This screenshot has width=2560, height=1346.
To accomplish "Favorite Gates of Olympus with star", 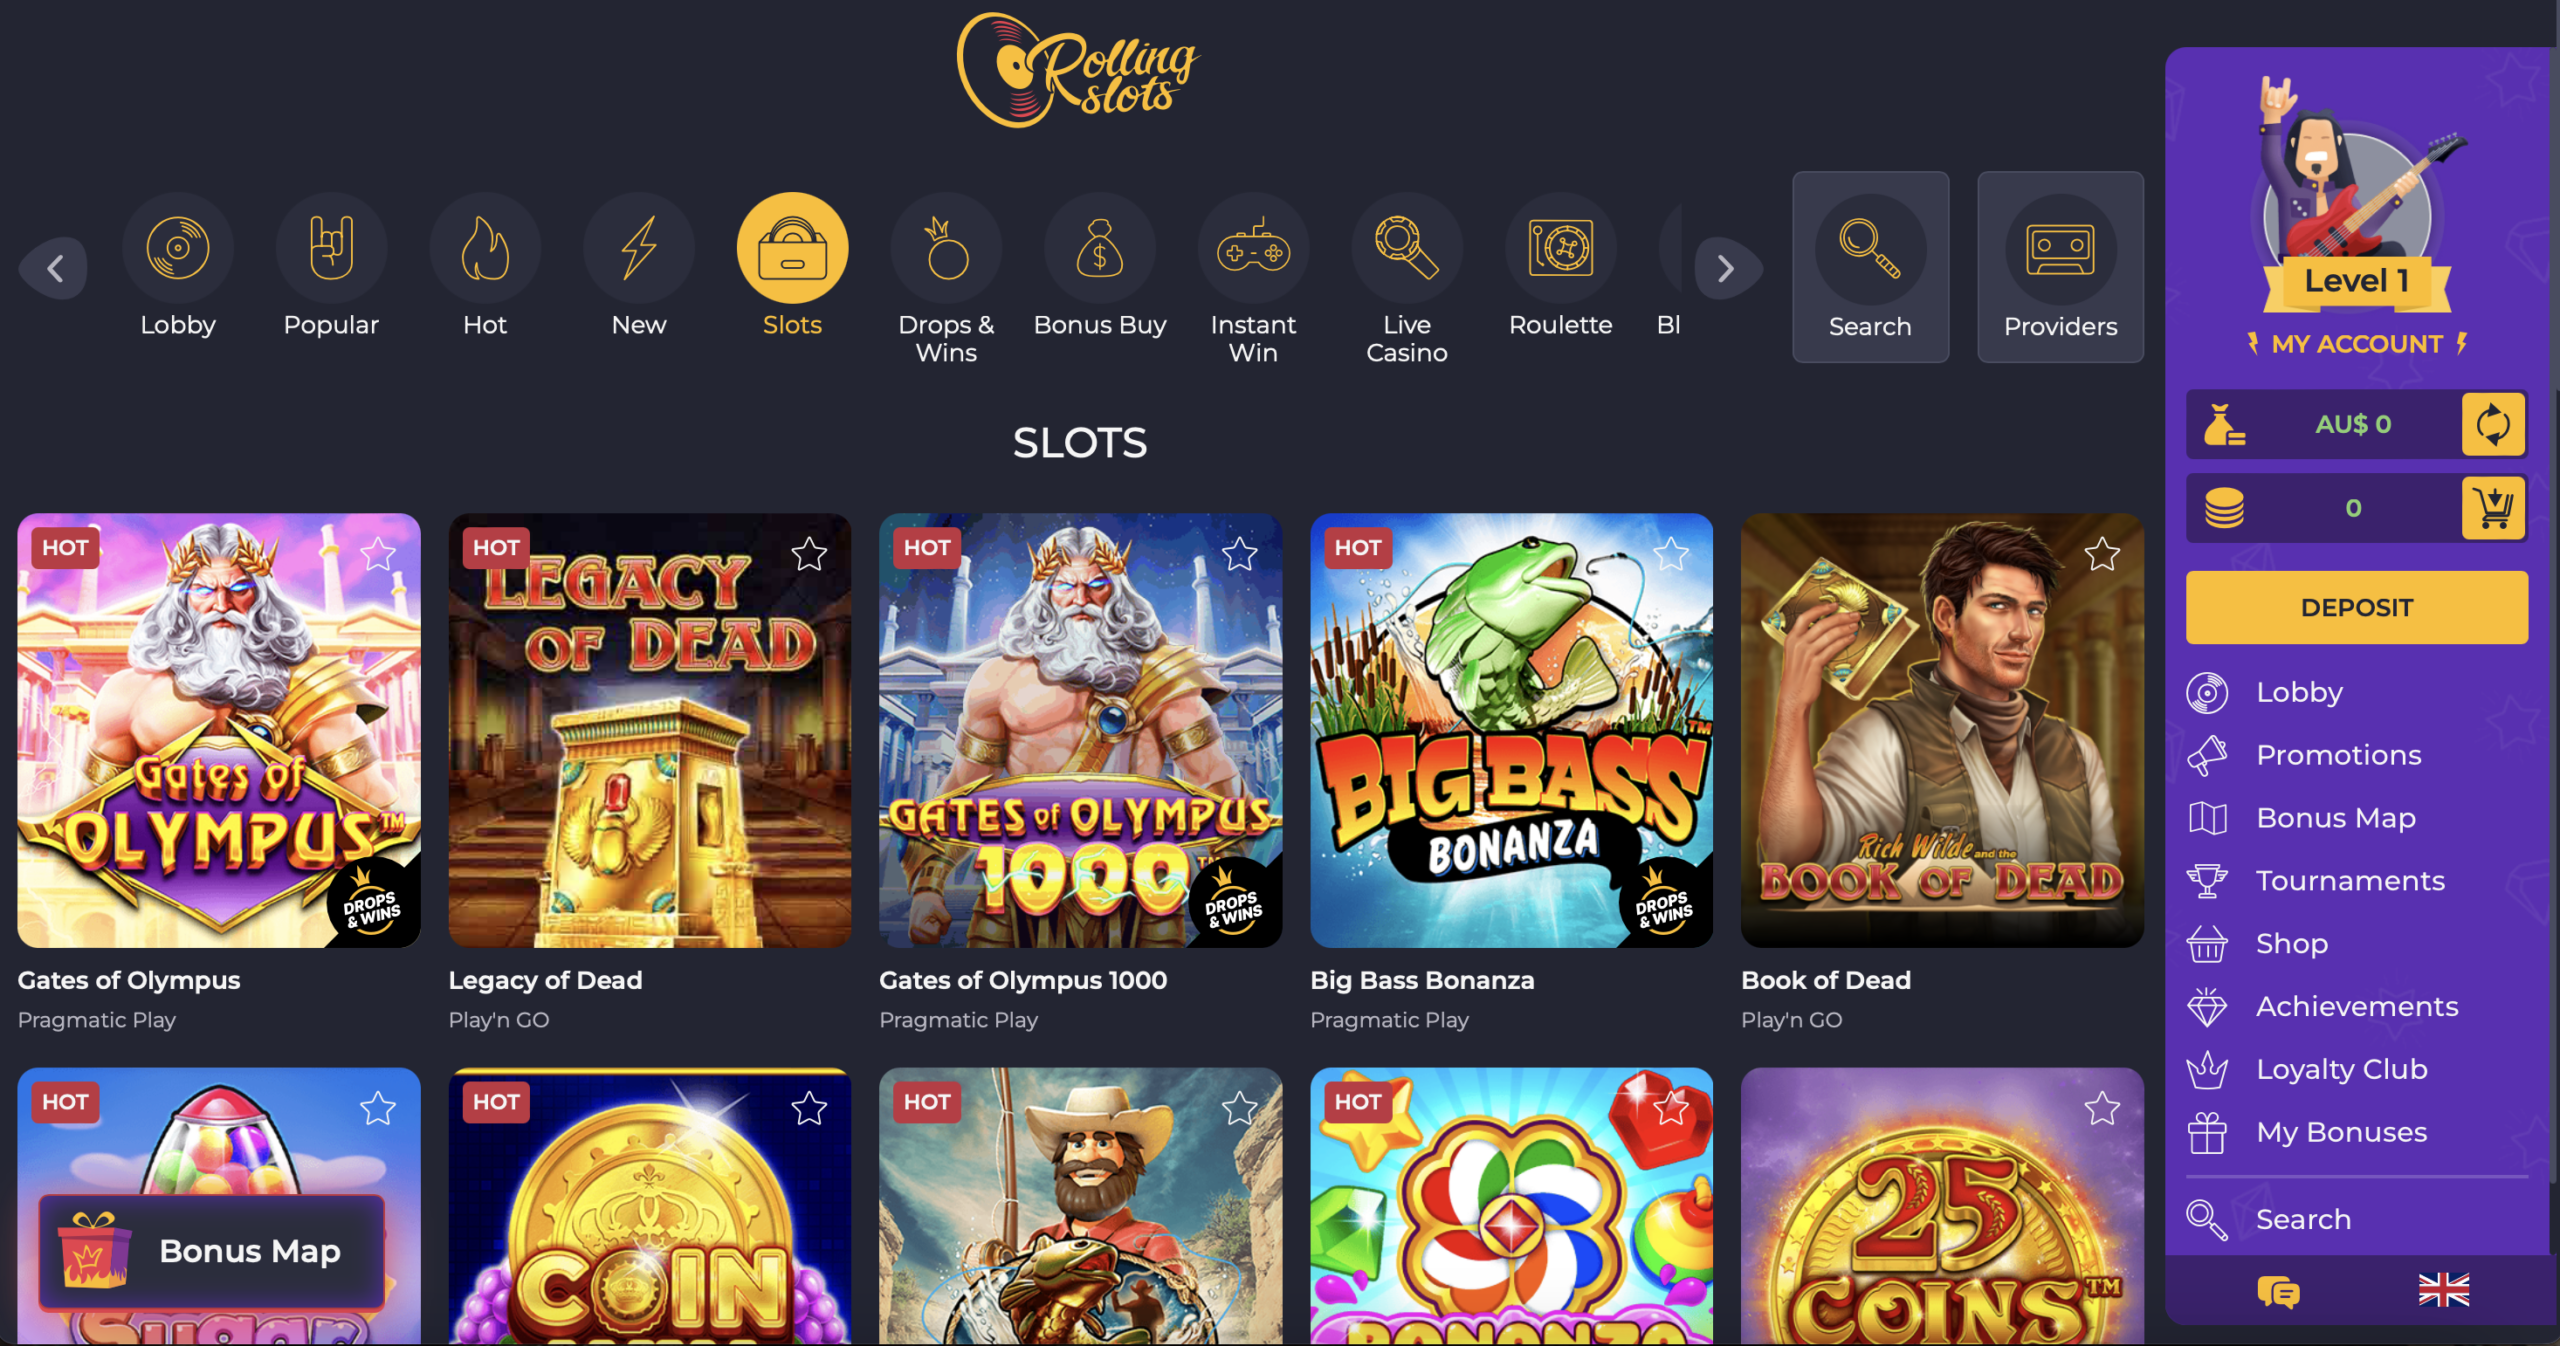I will (x=378, y=553).
